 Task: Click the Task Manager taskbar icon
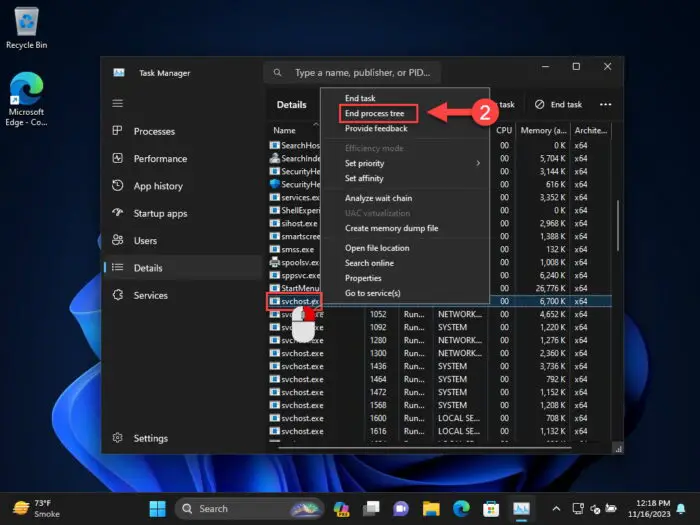[x=521, y=508]
